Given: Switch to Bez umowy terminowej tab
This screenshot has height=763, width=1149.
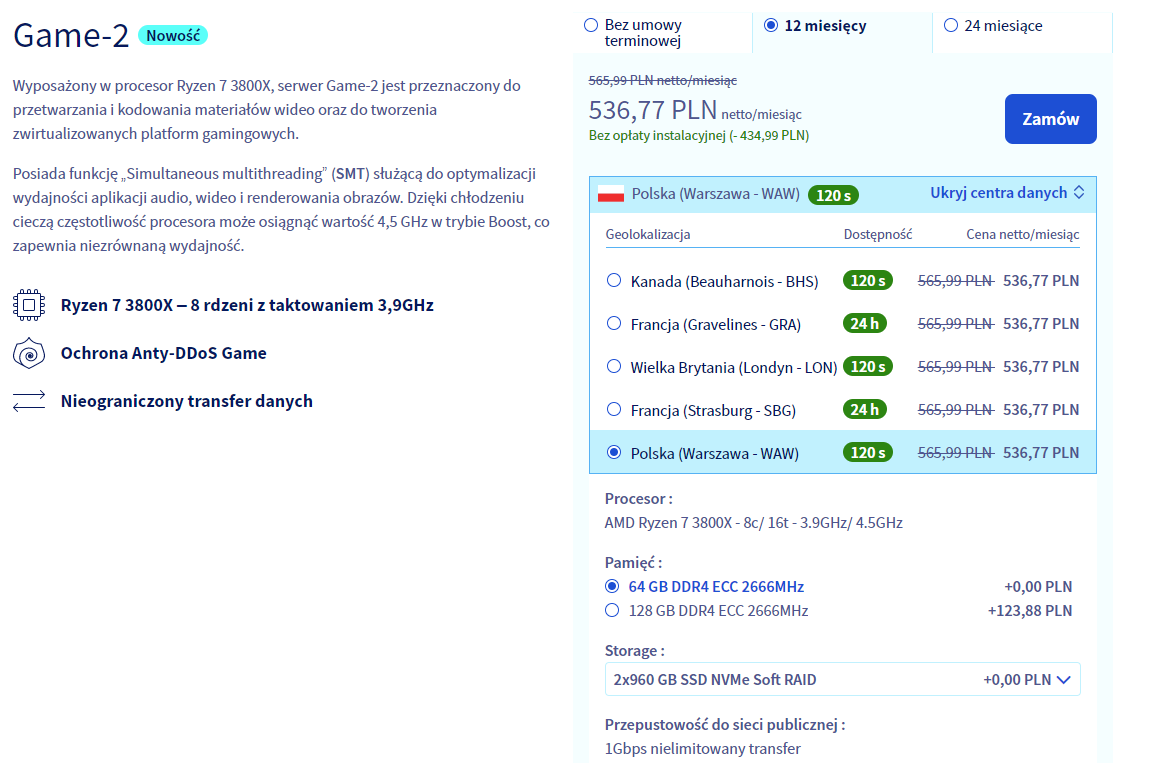Looking at the screenshot, I should (x=591, y=25).
